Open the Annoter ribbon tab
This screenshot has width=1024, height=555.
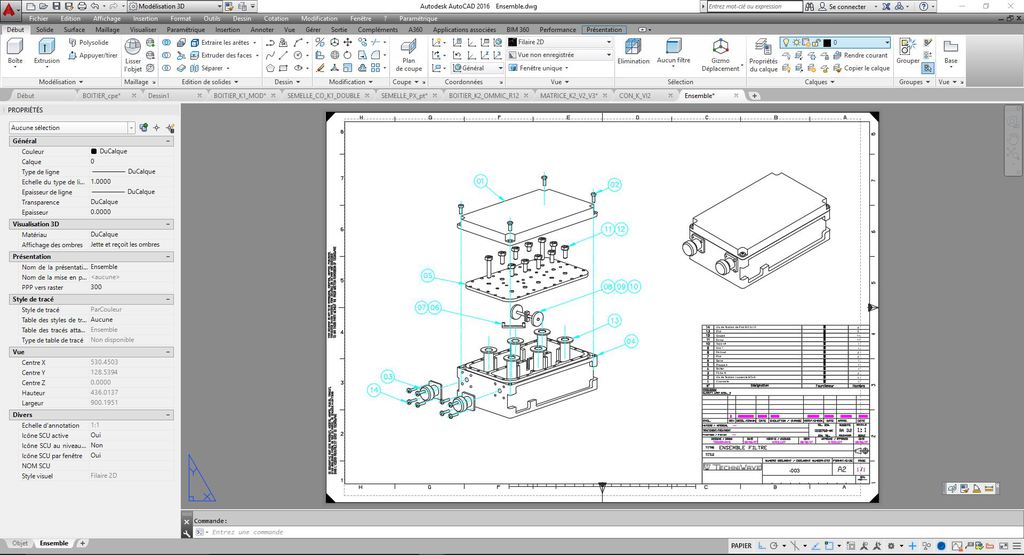(262, 30)
